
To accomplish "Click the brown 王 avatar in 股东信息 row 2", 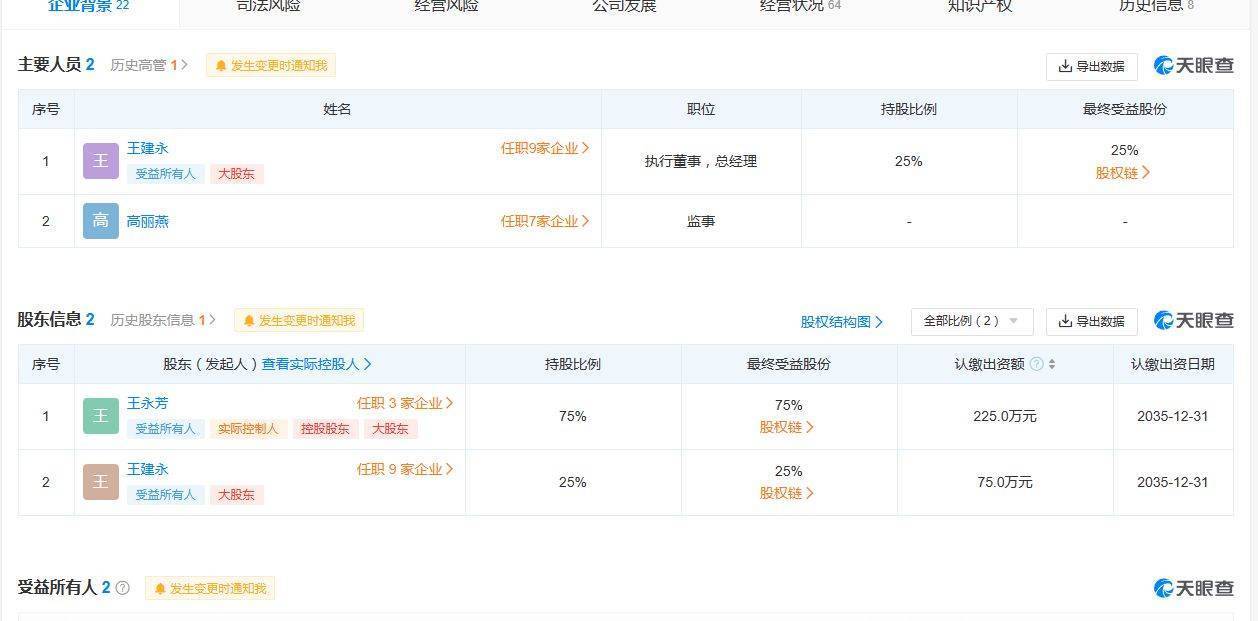I will (101, 482).
